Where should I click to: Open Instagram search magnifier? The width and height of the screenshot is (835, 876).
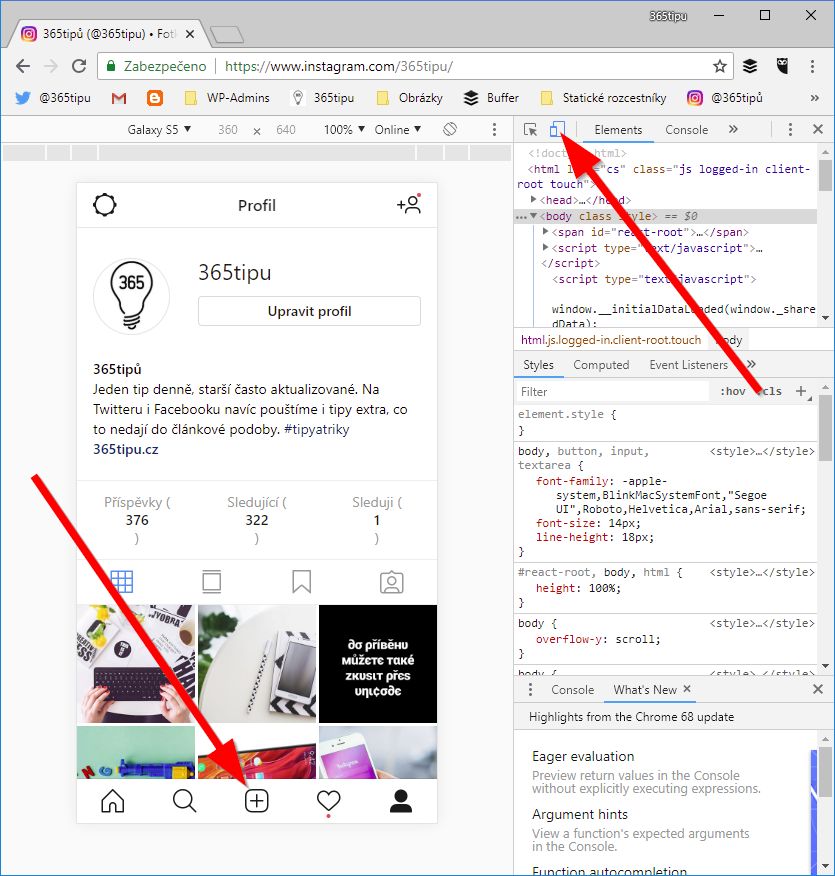tap(184, 801)
